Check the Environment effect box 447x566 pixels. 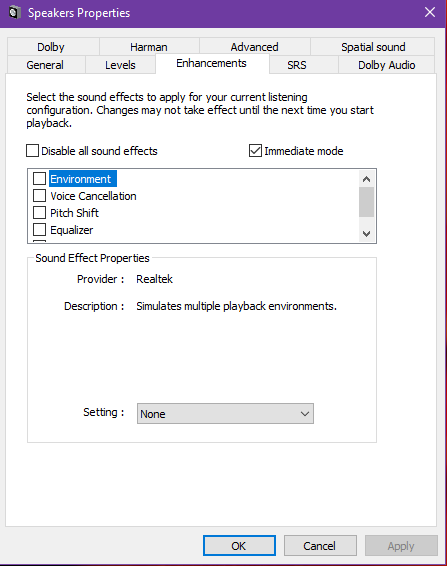click(39, 178)
